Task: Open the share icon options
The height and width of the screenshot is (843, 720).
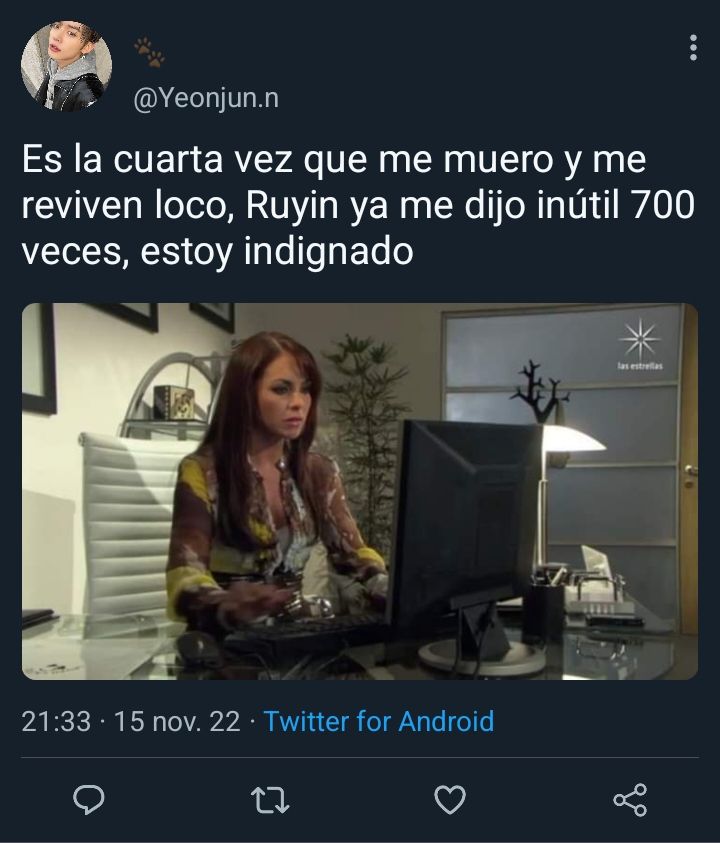Action: coord(630,800)
